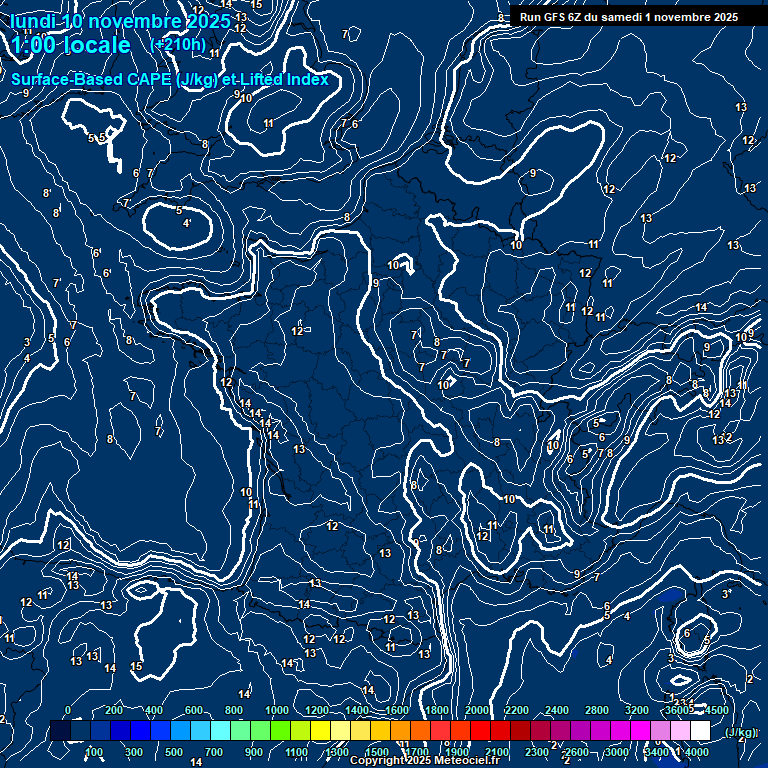
Task: Click the 700–800 J/kg cyan swatch
Action: 220,730
